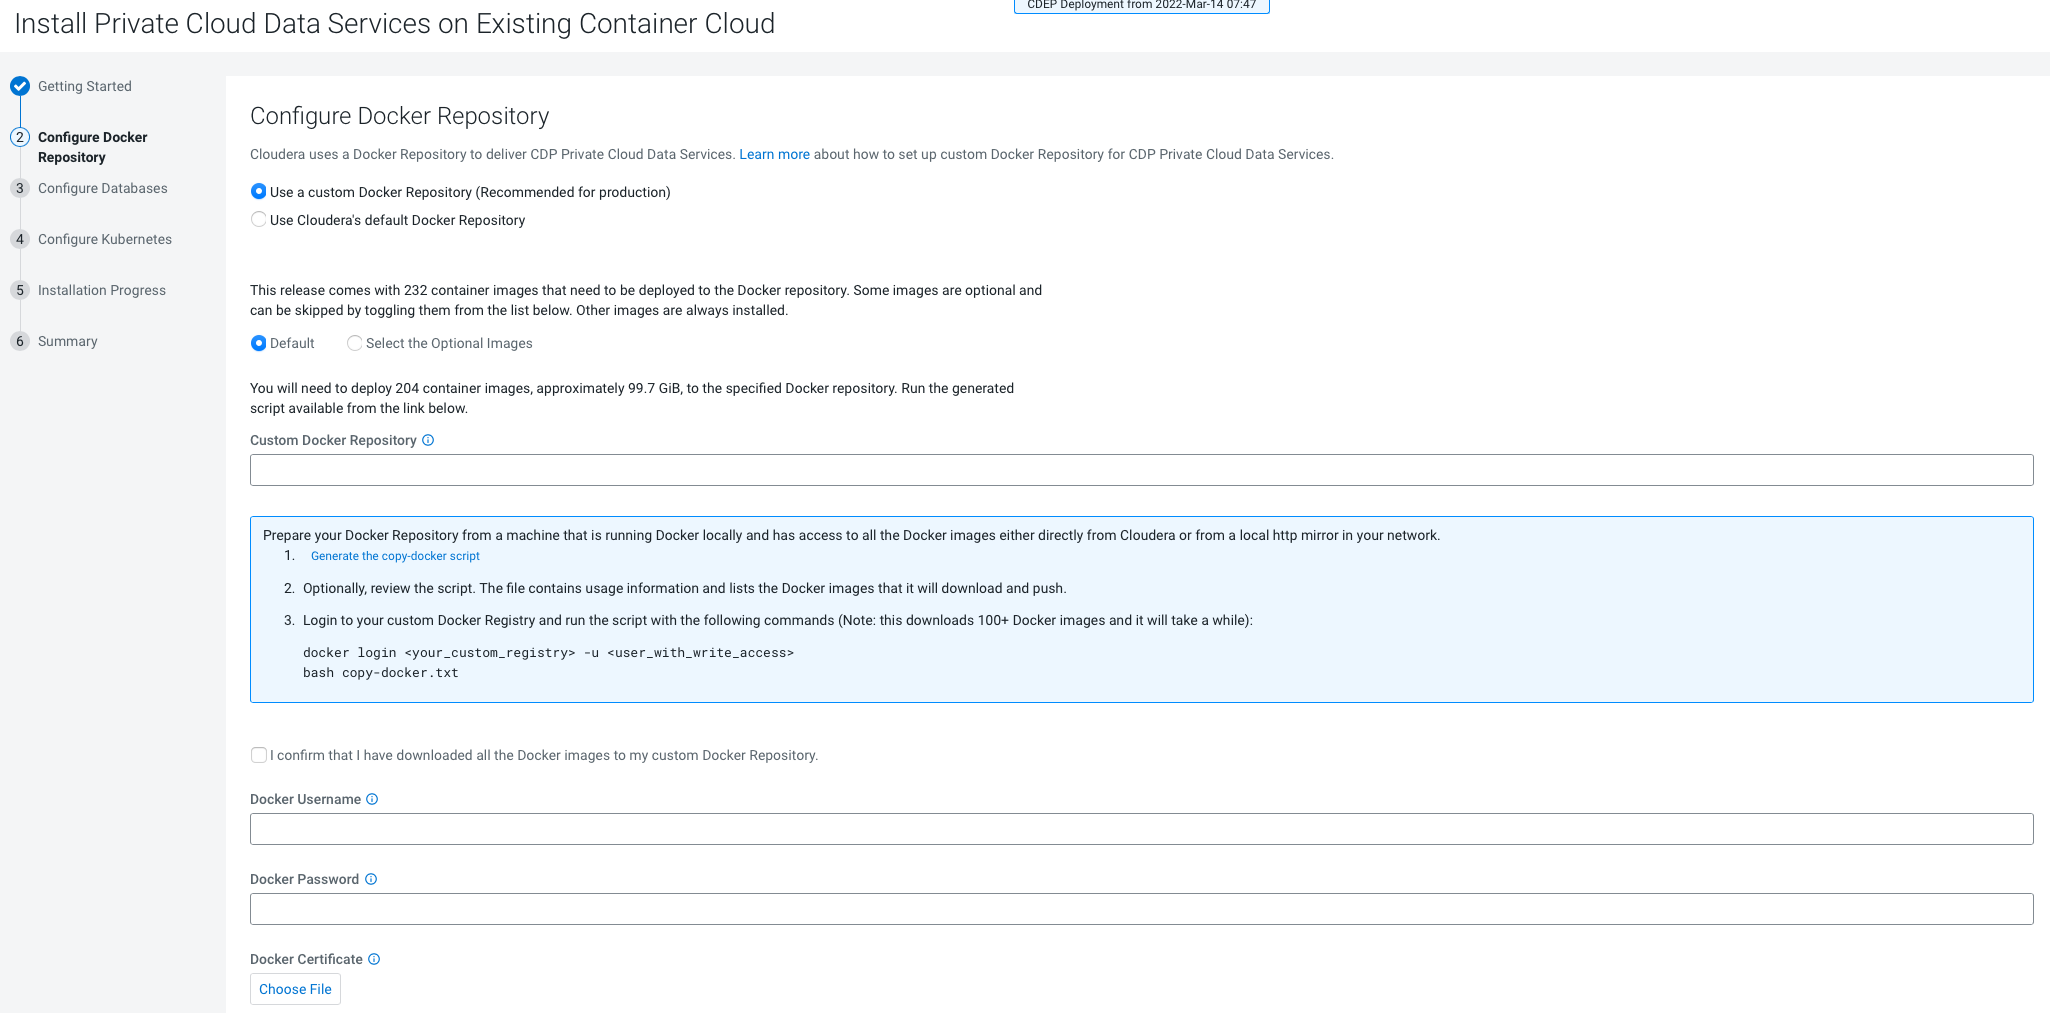Select the Default images radio button
Screen dimensions: 2050x1013
(x=259, y=343)
